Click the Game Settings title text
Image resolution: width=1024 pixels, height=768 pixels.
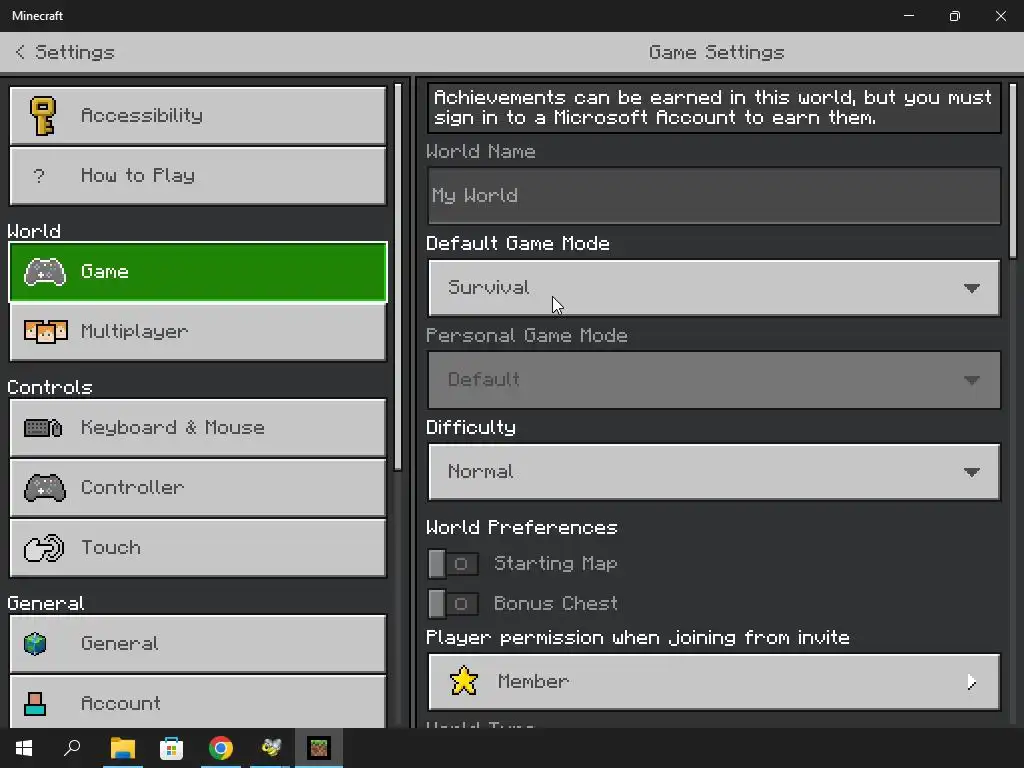716,52
